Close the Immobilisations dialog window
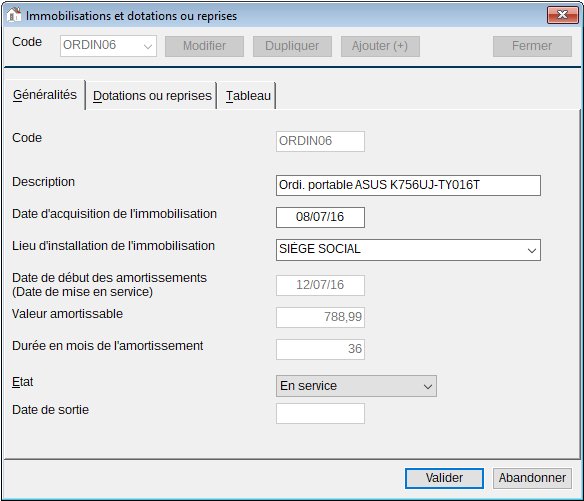This screenshot has height=501, width=584. [x=562, y=15]
